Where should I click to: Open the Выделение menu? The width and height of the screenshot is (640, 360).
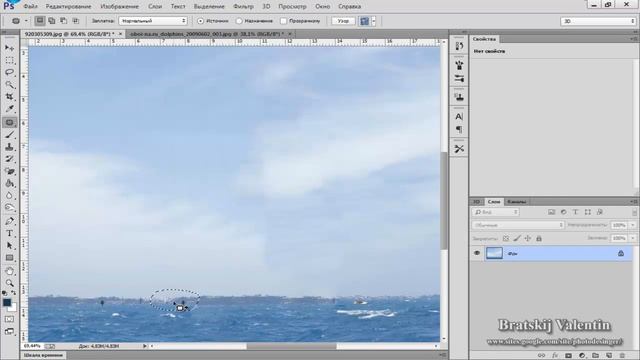209,7
